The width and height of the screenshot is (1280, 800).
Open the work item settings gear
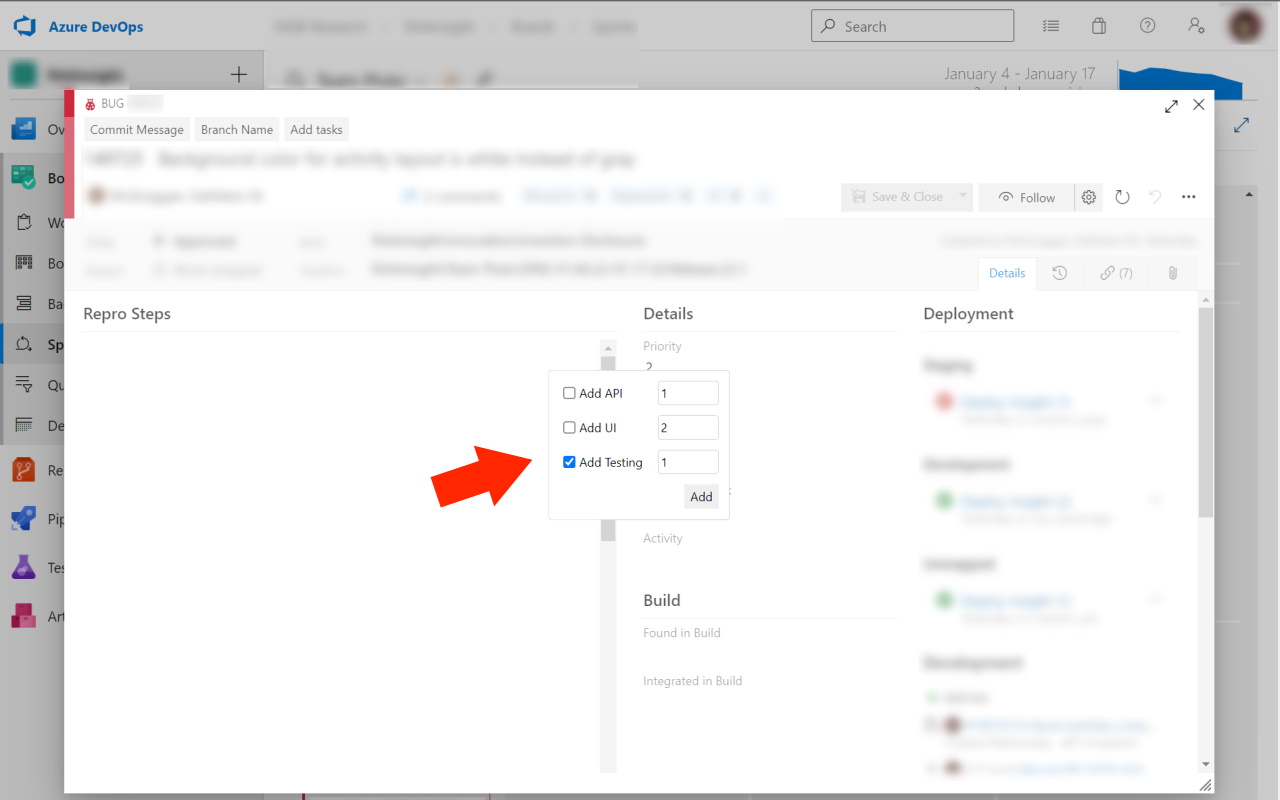(x=1088, y=197)
